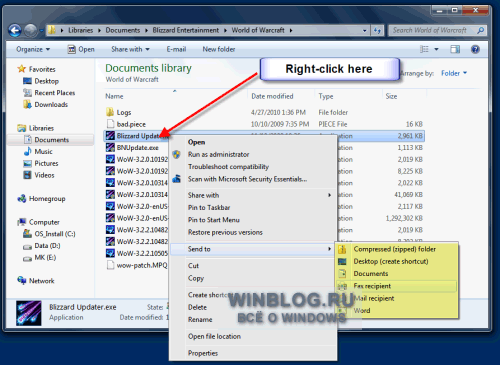The height and width of the screenshot is (365, 500).
Task: Expand the Send to submenu arrow
Action: (329, 249)
